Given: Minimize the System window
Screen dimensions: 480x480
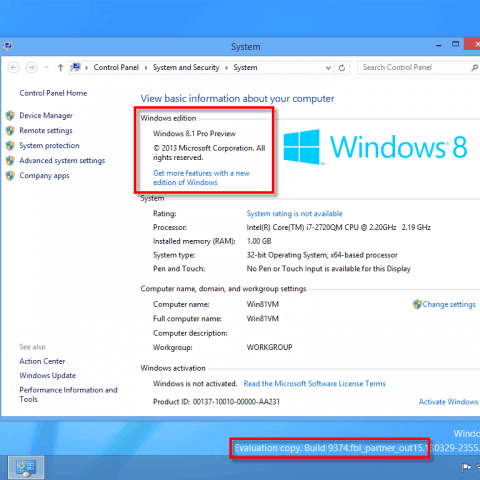Looking at the screenshot, I should [439, 45].
